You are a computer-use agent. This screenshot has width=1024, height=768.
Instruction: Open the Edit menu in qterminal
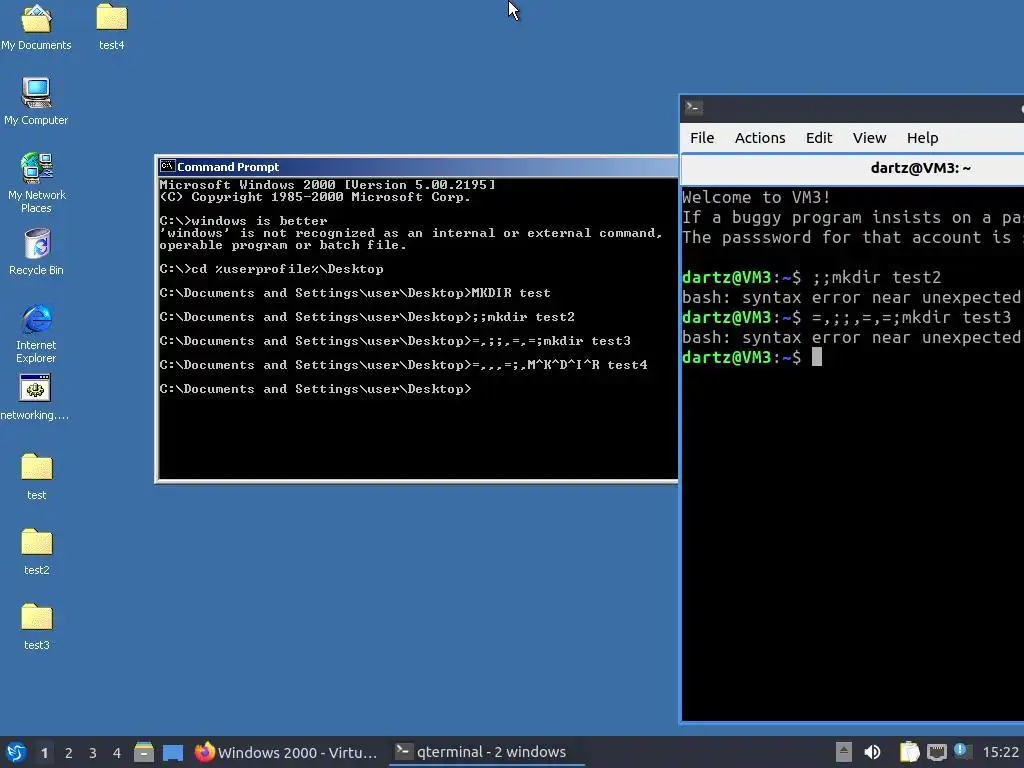pos(819,138)
